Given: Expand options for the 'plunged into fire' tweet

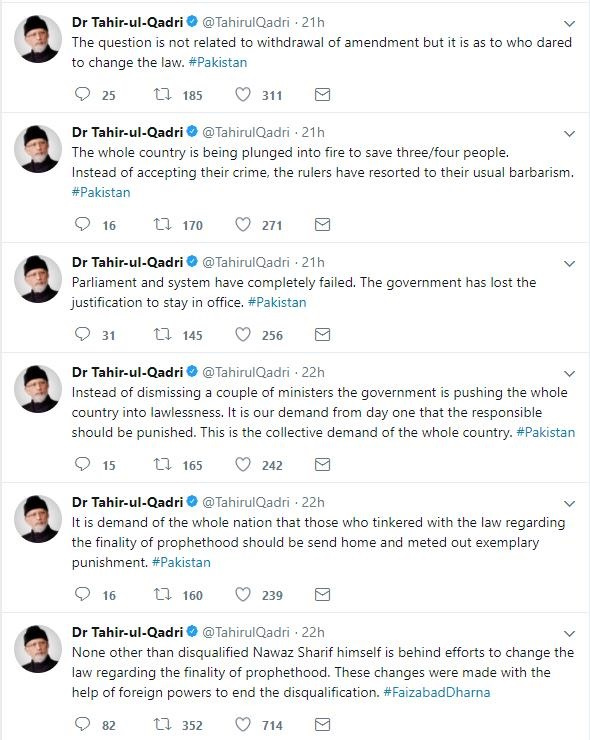Looking at the screenshot, I should [x=570, y=134].
